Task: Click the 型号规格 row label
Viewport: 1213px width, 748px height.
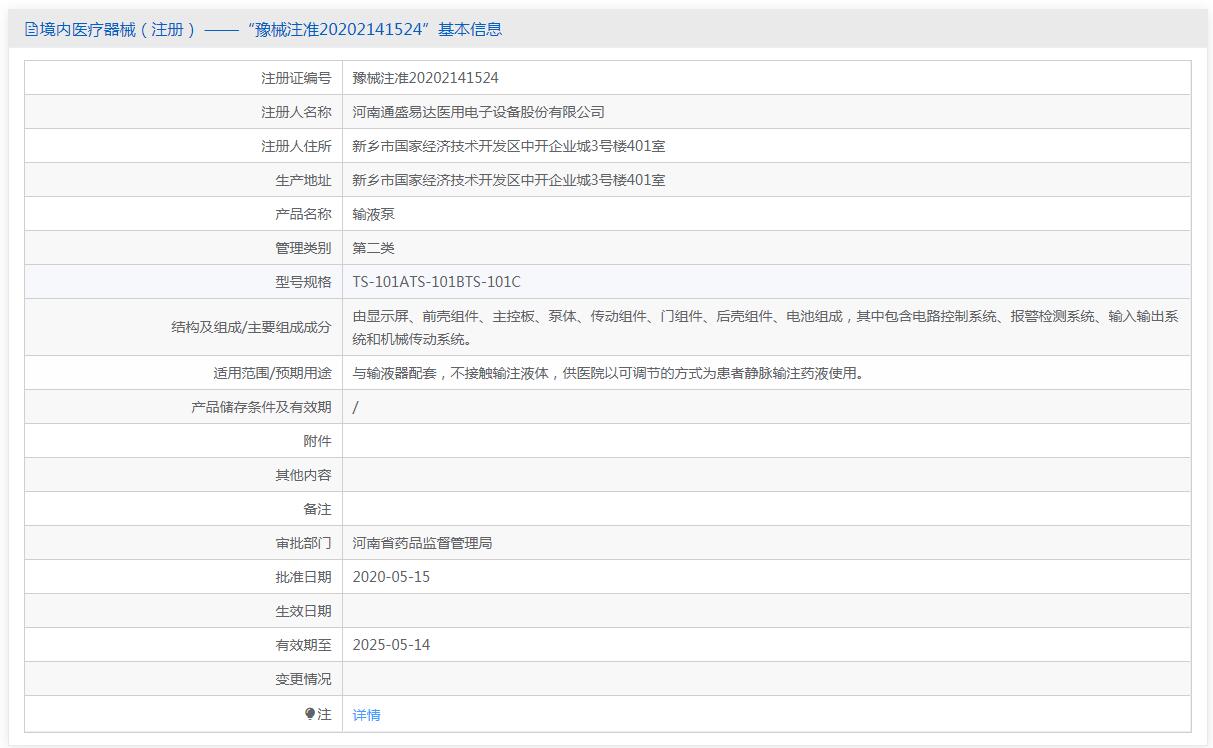Action: pyautogui.click(x=303, y=282)
